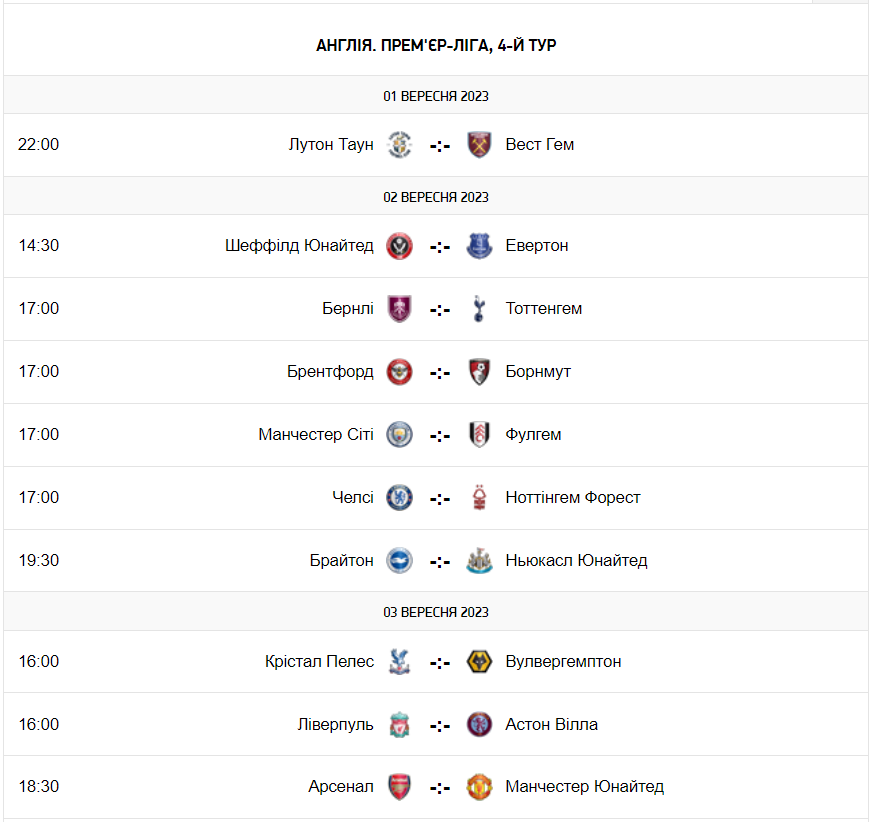Select the Nottingham Forest tree crest
Image resolution: width=872 pixels, height=822 pixels.
tap(479, 497)
